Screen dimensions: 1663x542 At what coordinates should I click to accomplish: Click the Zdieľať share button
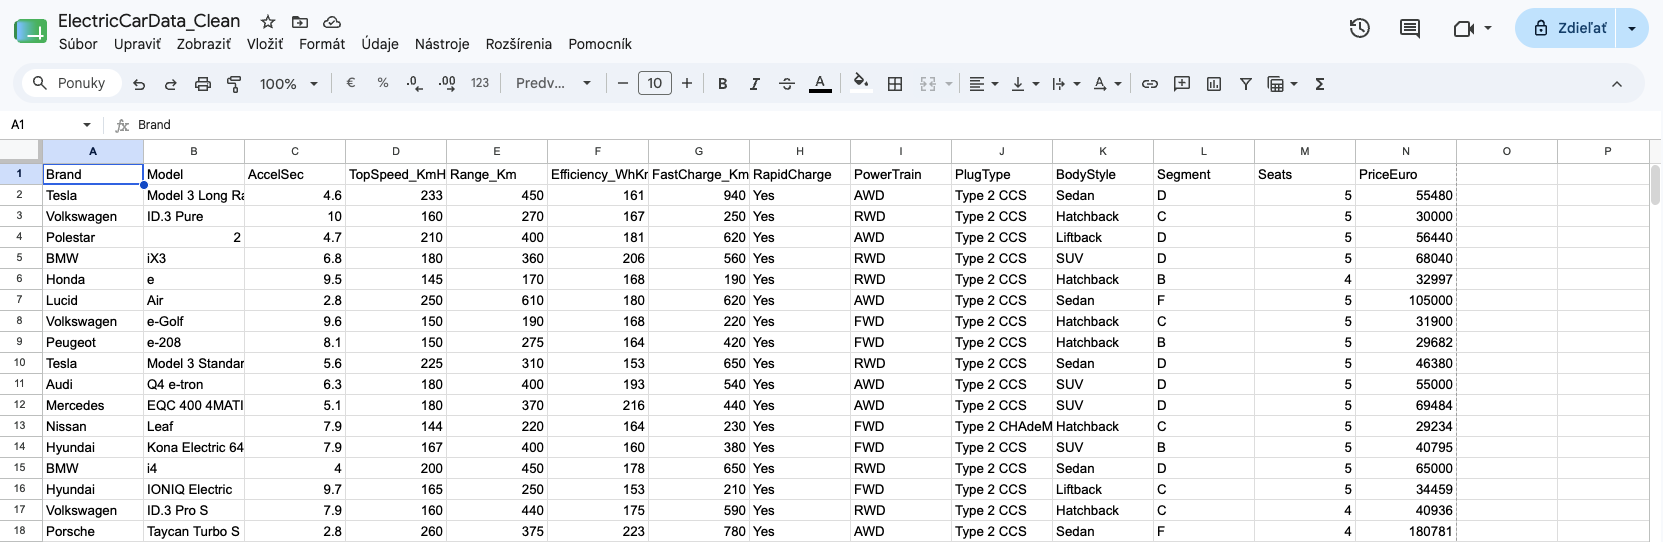click(x=1568, y=28)
